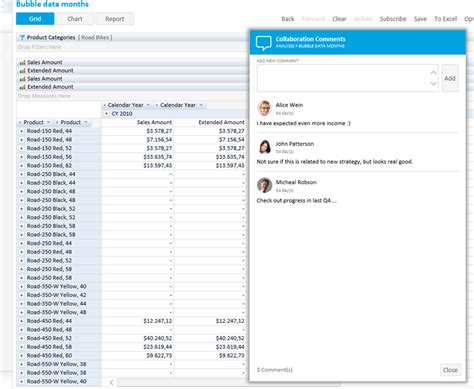474x389 pixels.
Task: Click the left arrow of the horizontal scrollbar
Action: (112, 382)
